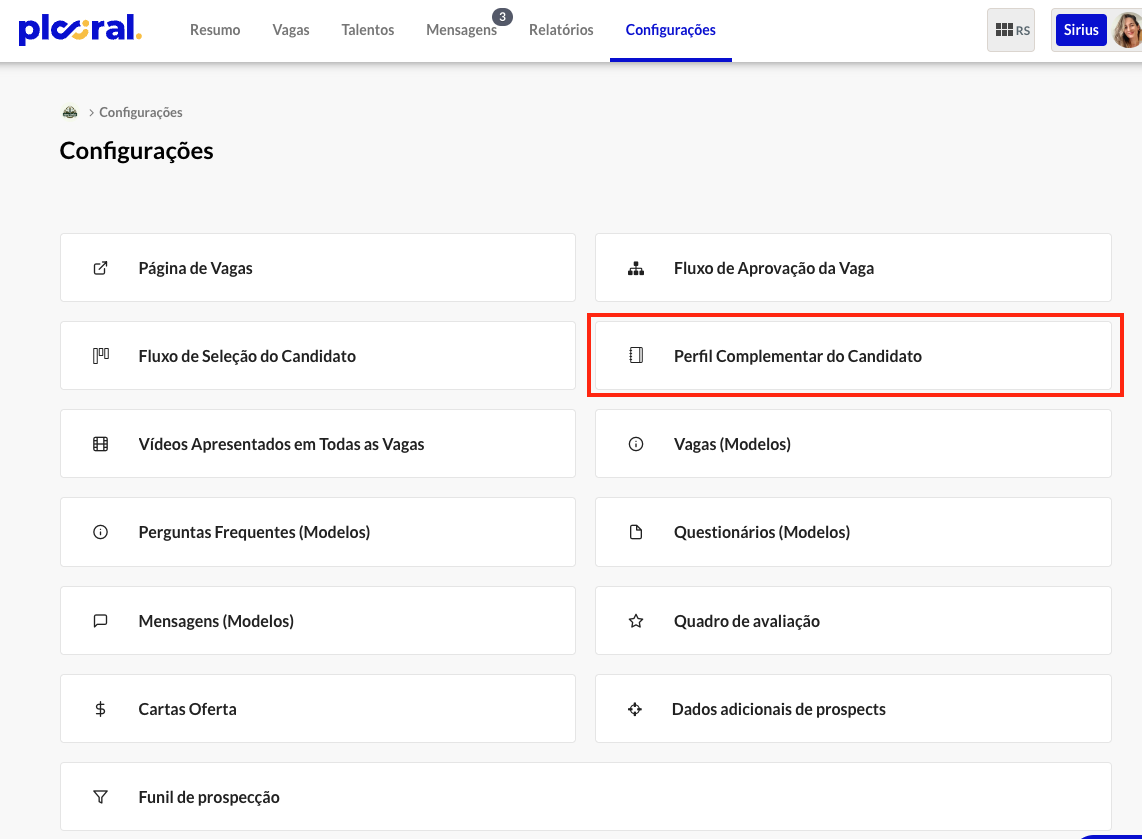
Task: Open the Resumo tab
Action: tap(215, 30)
